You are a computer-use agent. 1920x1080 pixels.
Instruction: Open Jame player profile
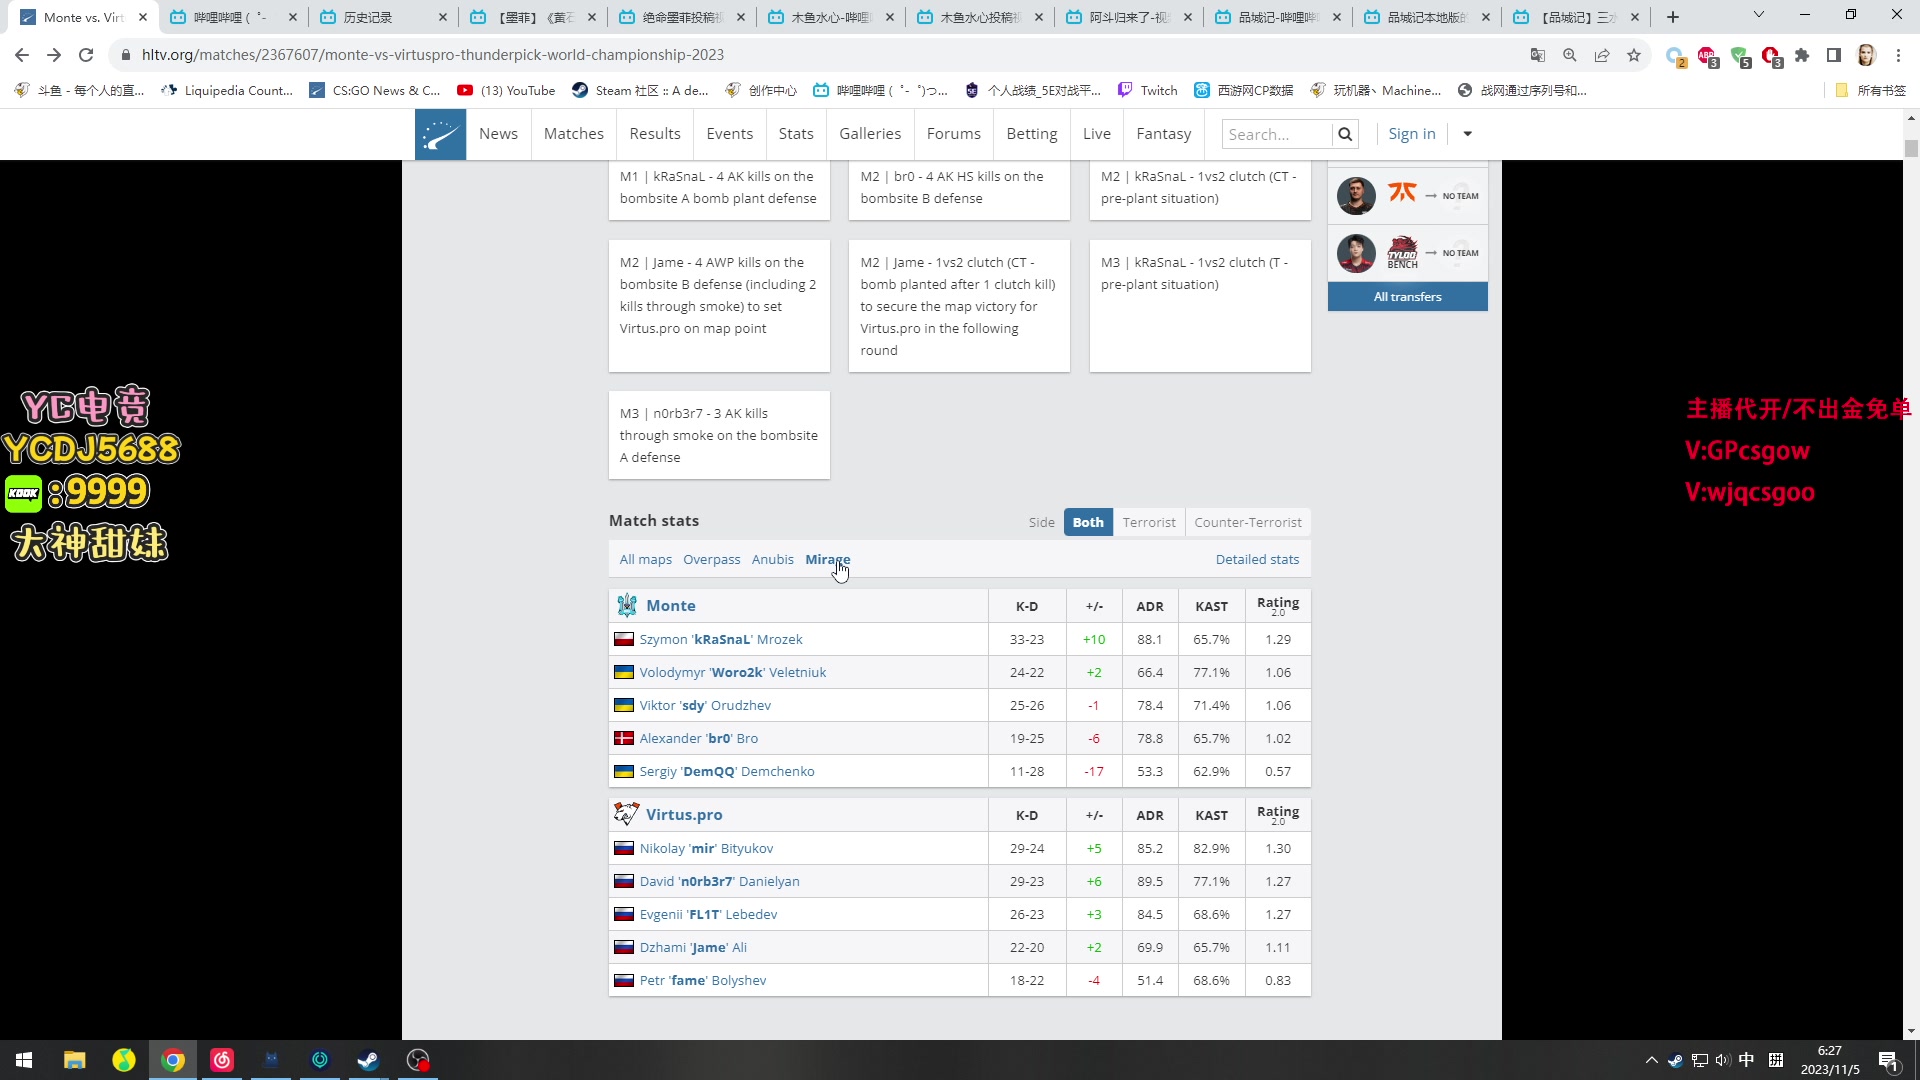click(693, 947)
